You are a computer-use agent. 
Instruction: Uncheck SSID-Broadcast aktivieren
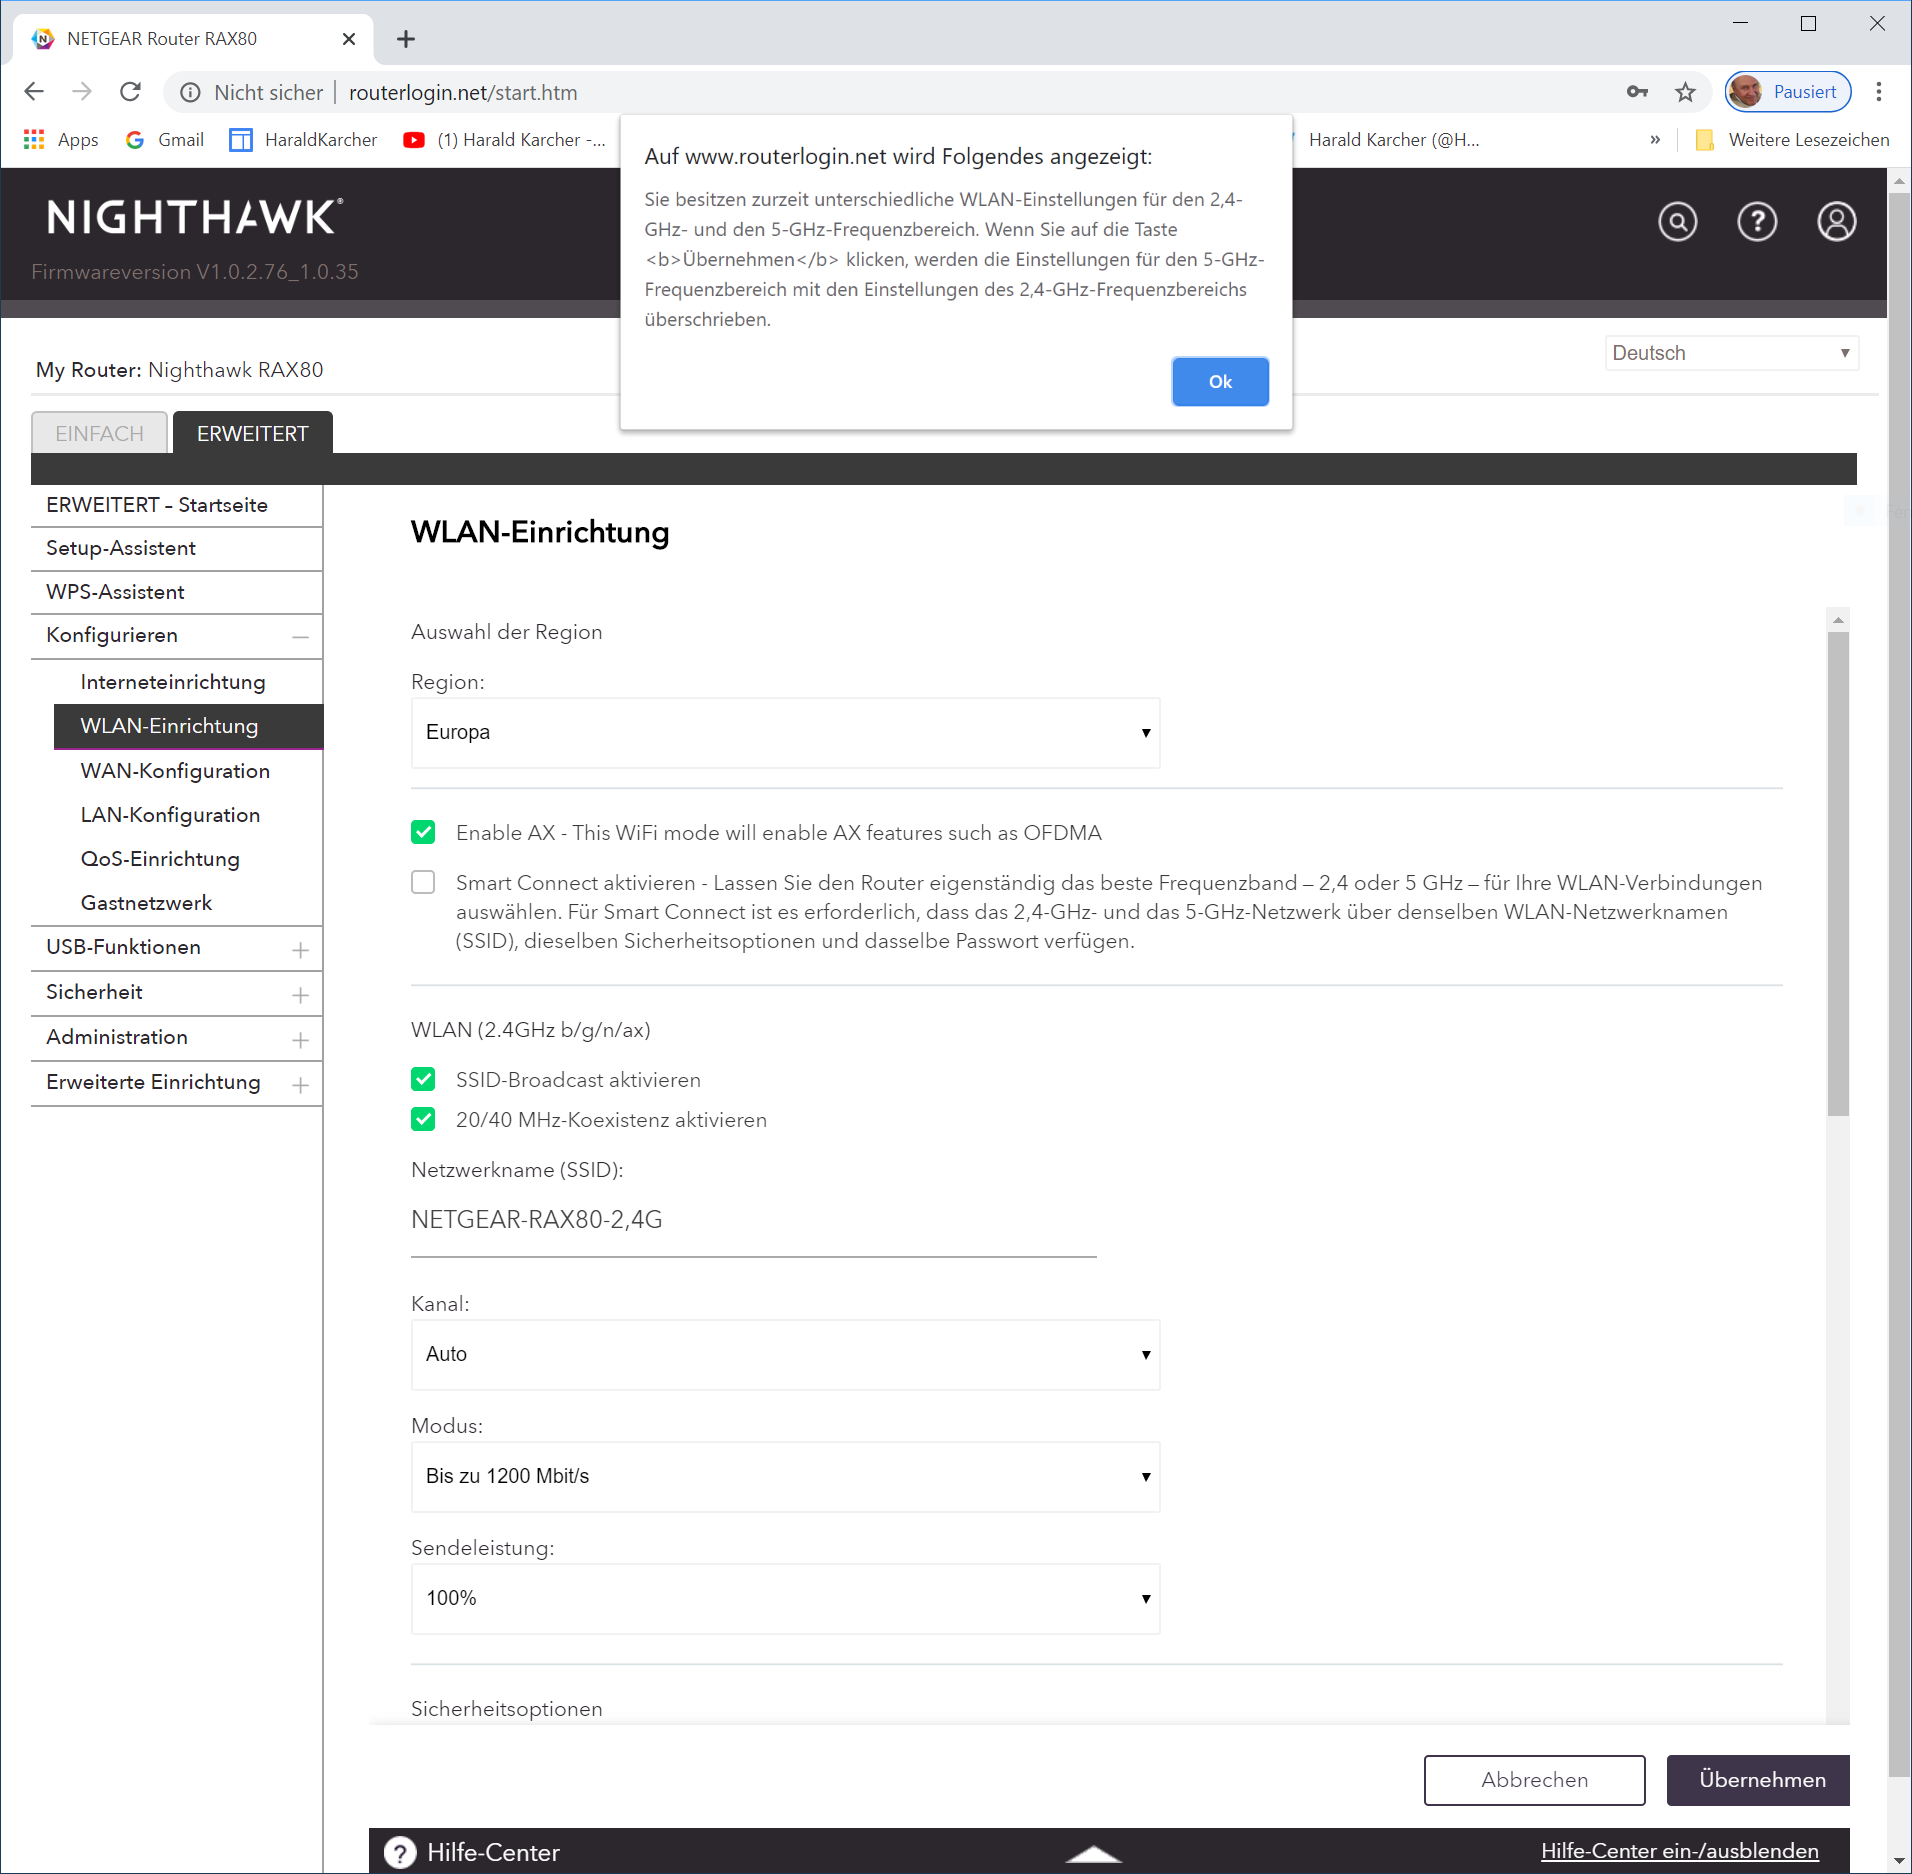tap(423, 1079)
